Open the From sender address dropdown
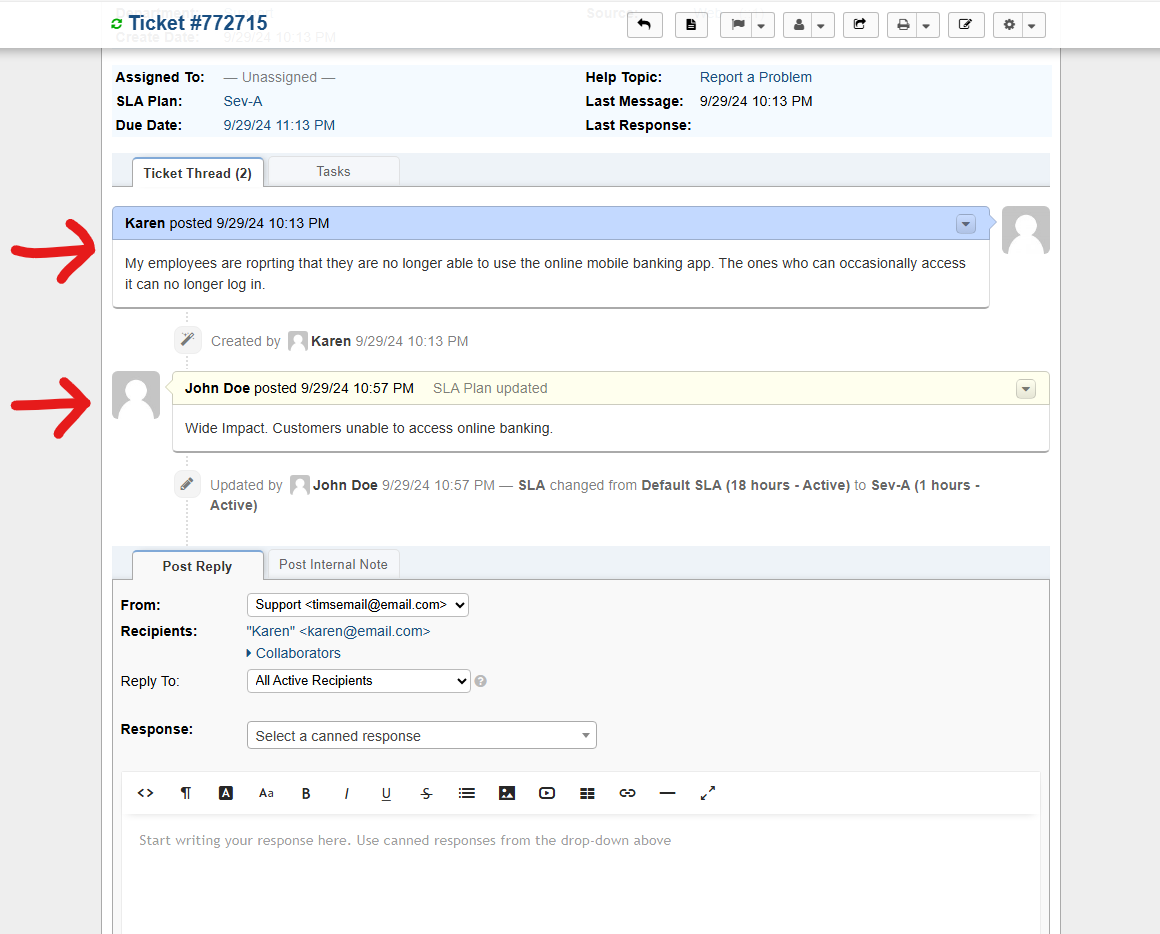This screenshot has height=934, width=1160. [x=357, y=604]
